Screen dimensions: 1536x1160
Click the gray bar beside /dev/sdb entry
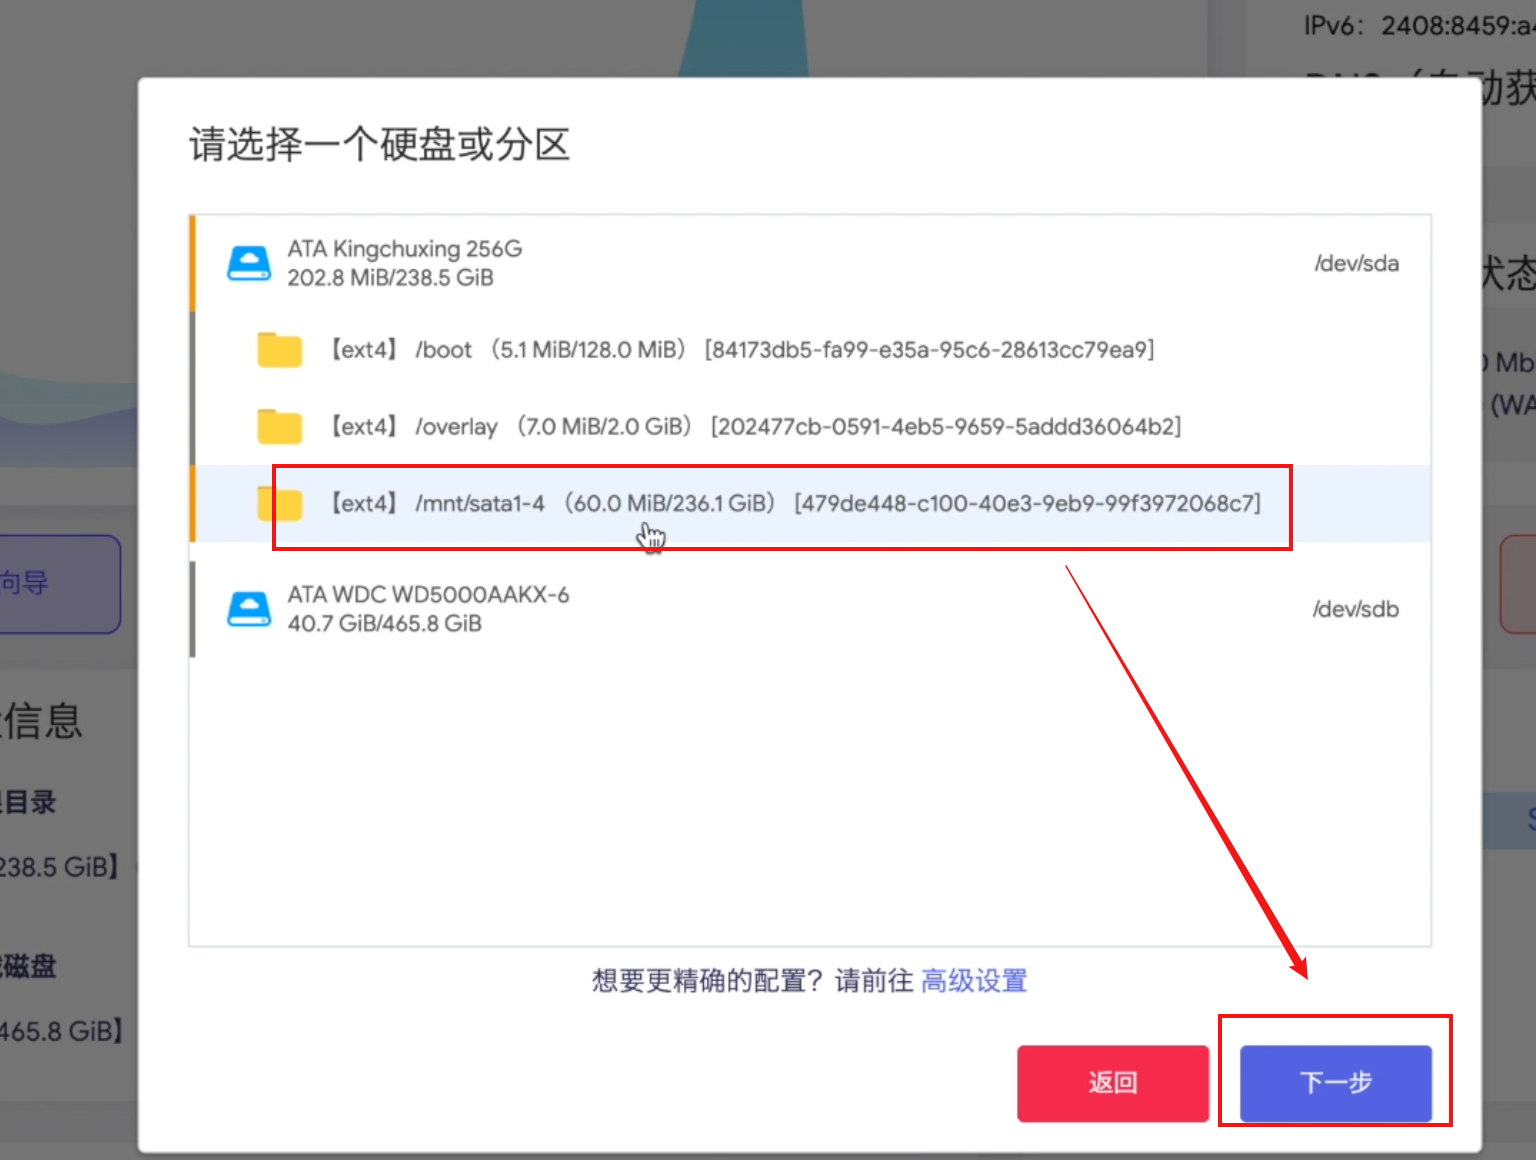pos(192,608)
